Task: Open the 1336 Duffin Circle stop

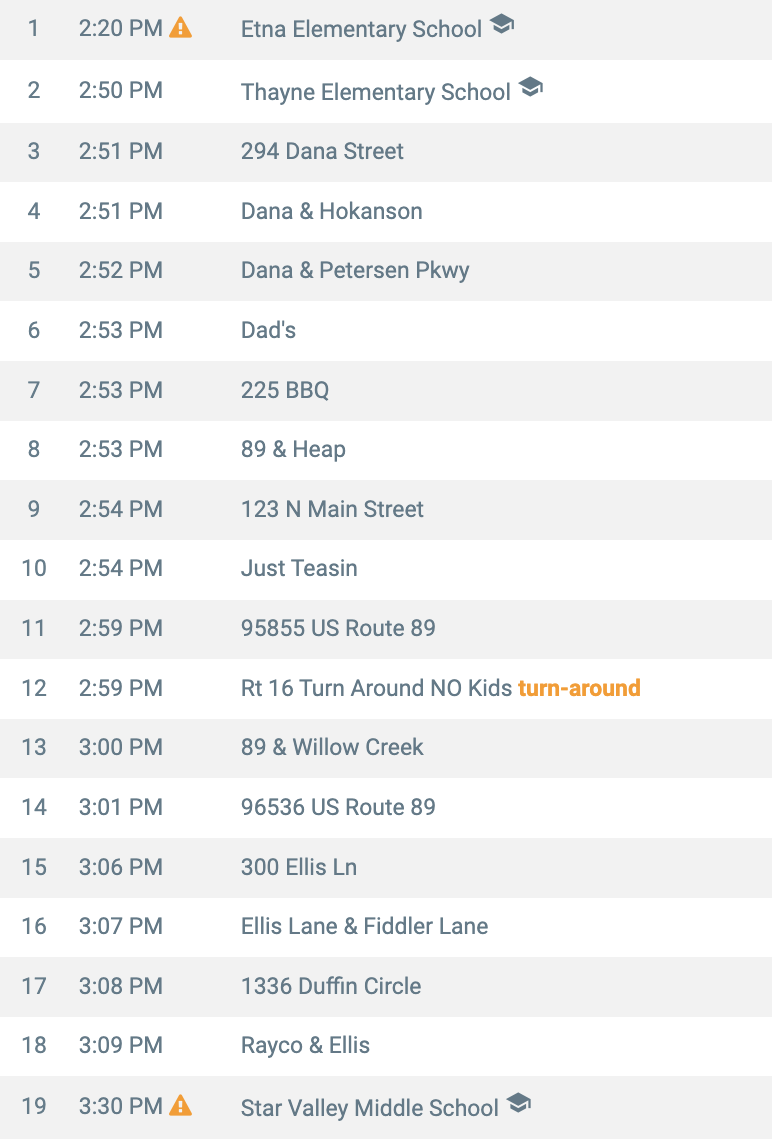Action: tap(331, 986)
